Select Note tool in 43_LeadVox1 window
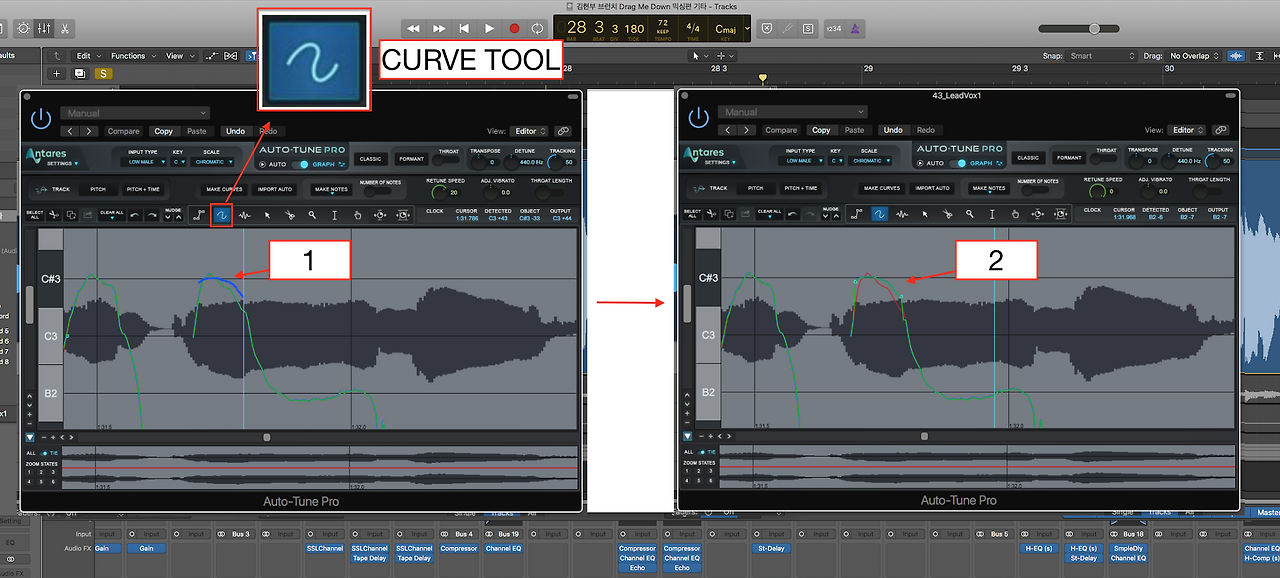The width and height of the screenshot is (1280, 578). tap(901, 213)
